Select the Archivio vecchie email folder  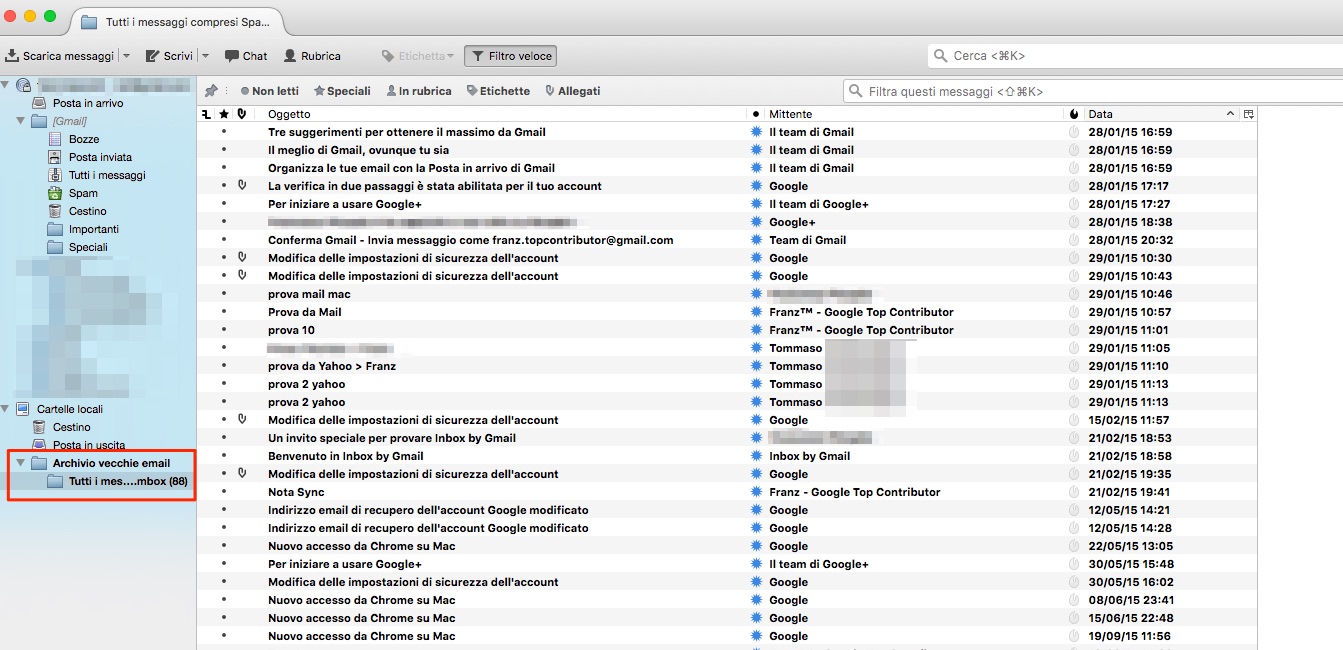point(111,463)
